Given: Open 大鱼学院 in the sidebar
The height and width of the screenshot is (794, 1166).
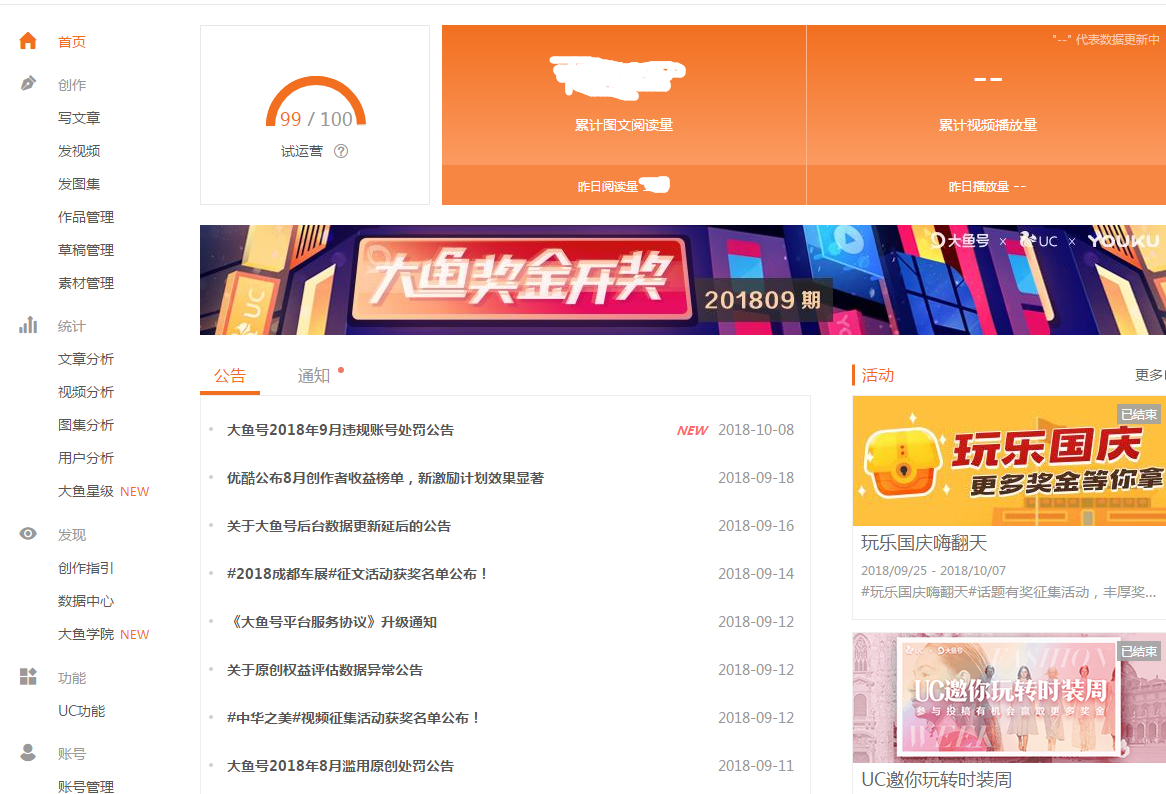Looking at the screenshot, I should coord(86,634).
